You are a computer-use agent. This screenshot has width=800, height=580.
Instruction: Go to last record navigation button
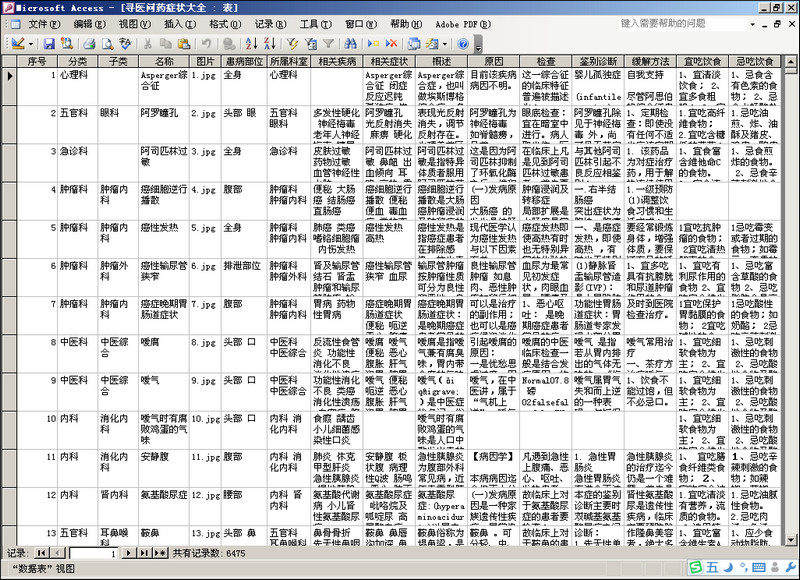[144, 553]
